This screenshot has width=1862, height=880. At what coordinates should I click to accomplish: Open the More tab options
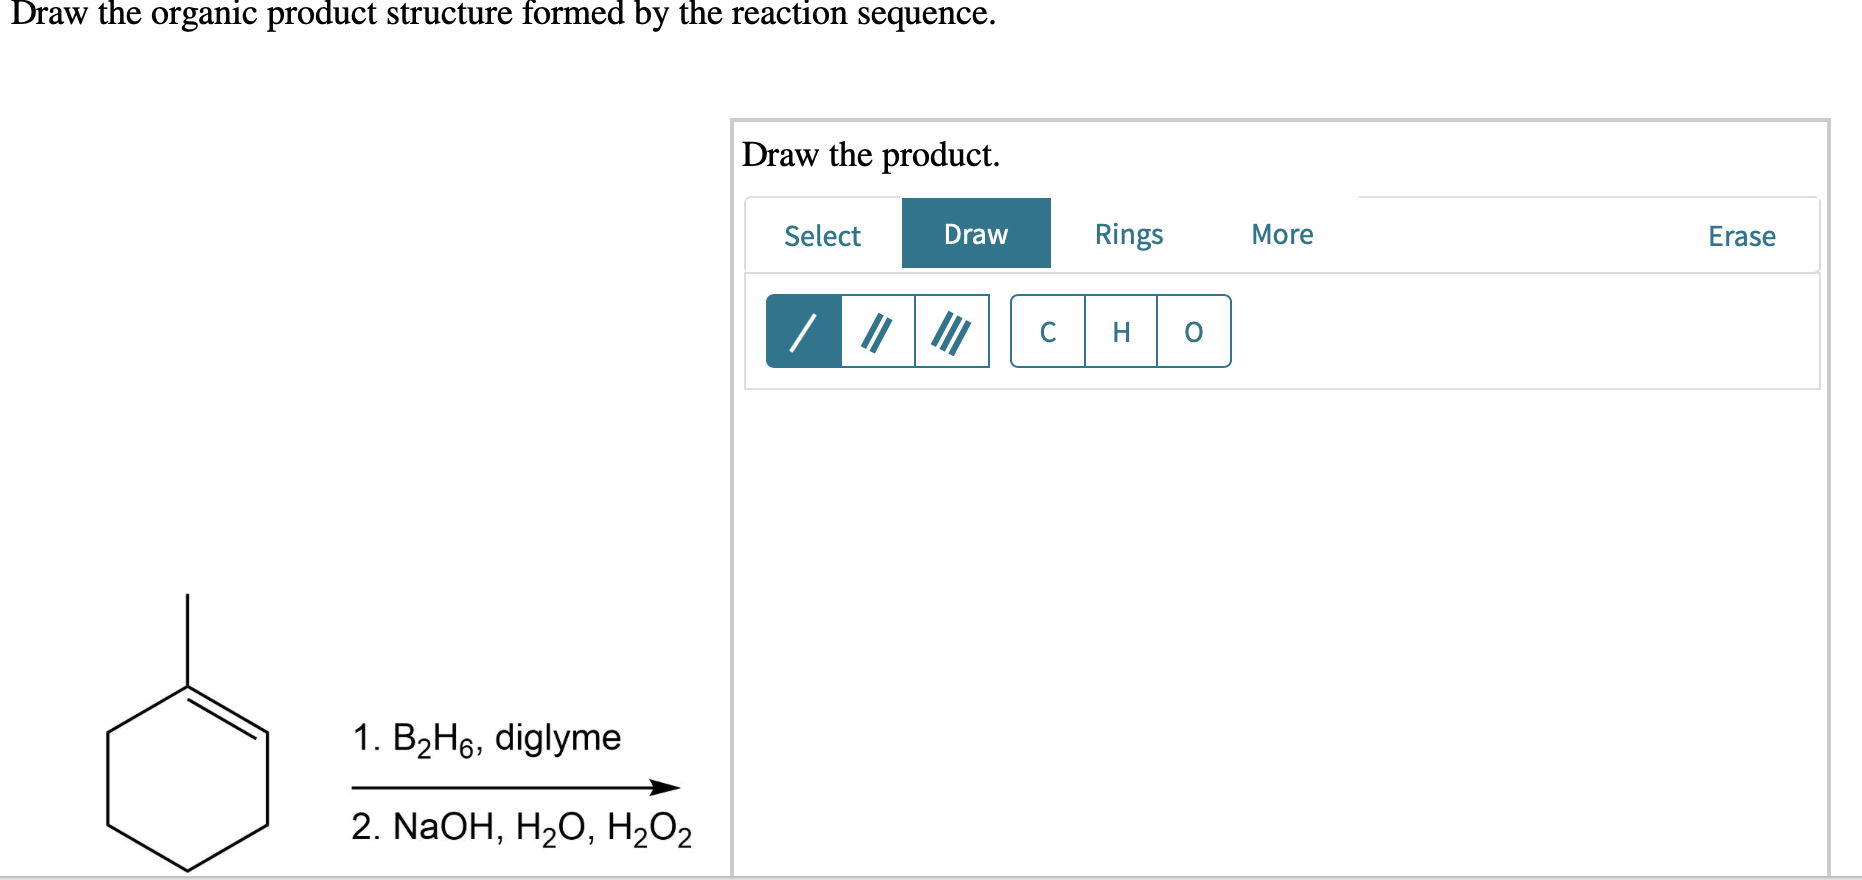(1282, 234)
